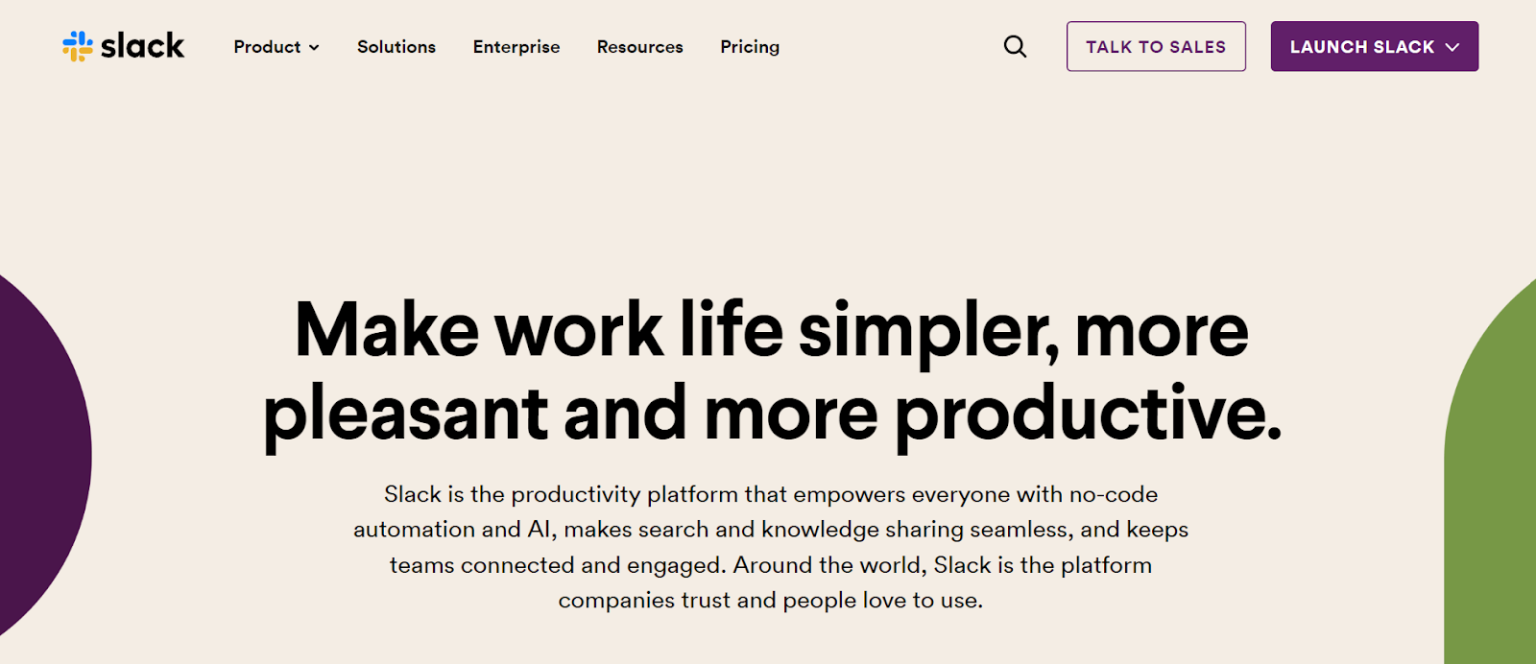The height and width of the screenshot is (664, 1536).
Task: Open the Pricing page
Action: click(x=749, y=47)
